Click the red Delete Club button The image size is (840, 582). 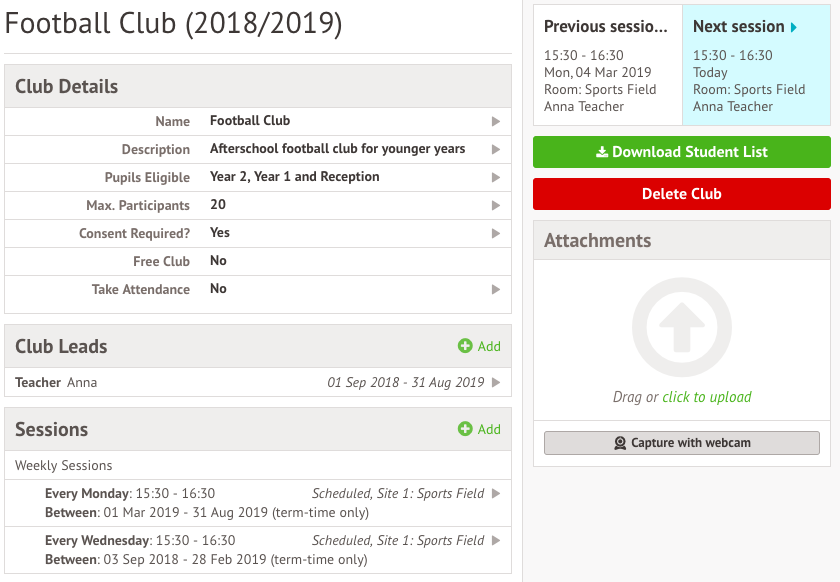click(681, 194)
